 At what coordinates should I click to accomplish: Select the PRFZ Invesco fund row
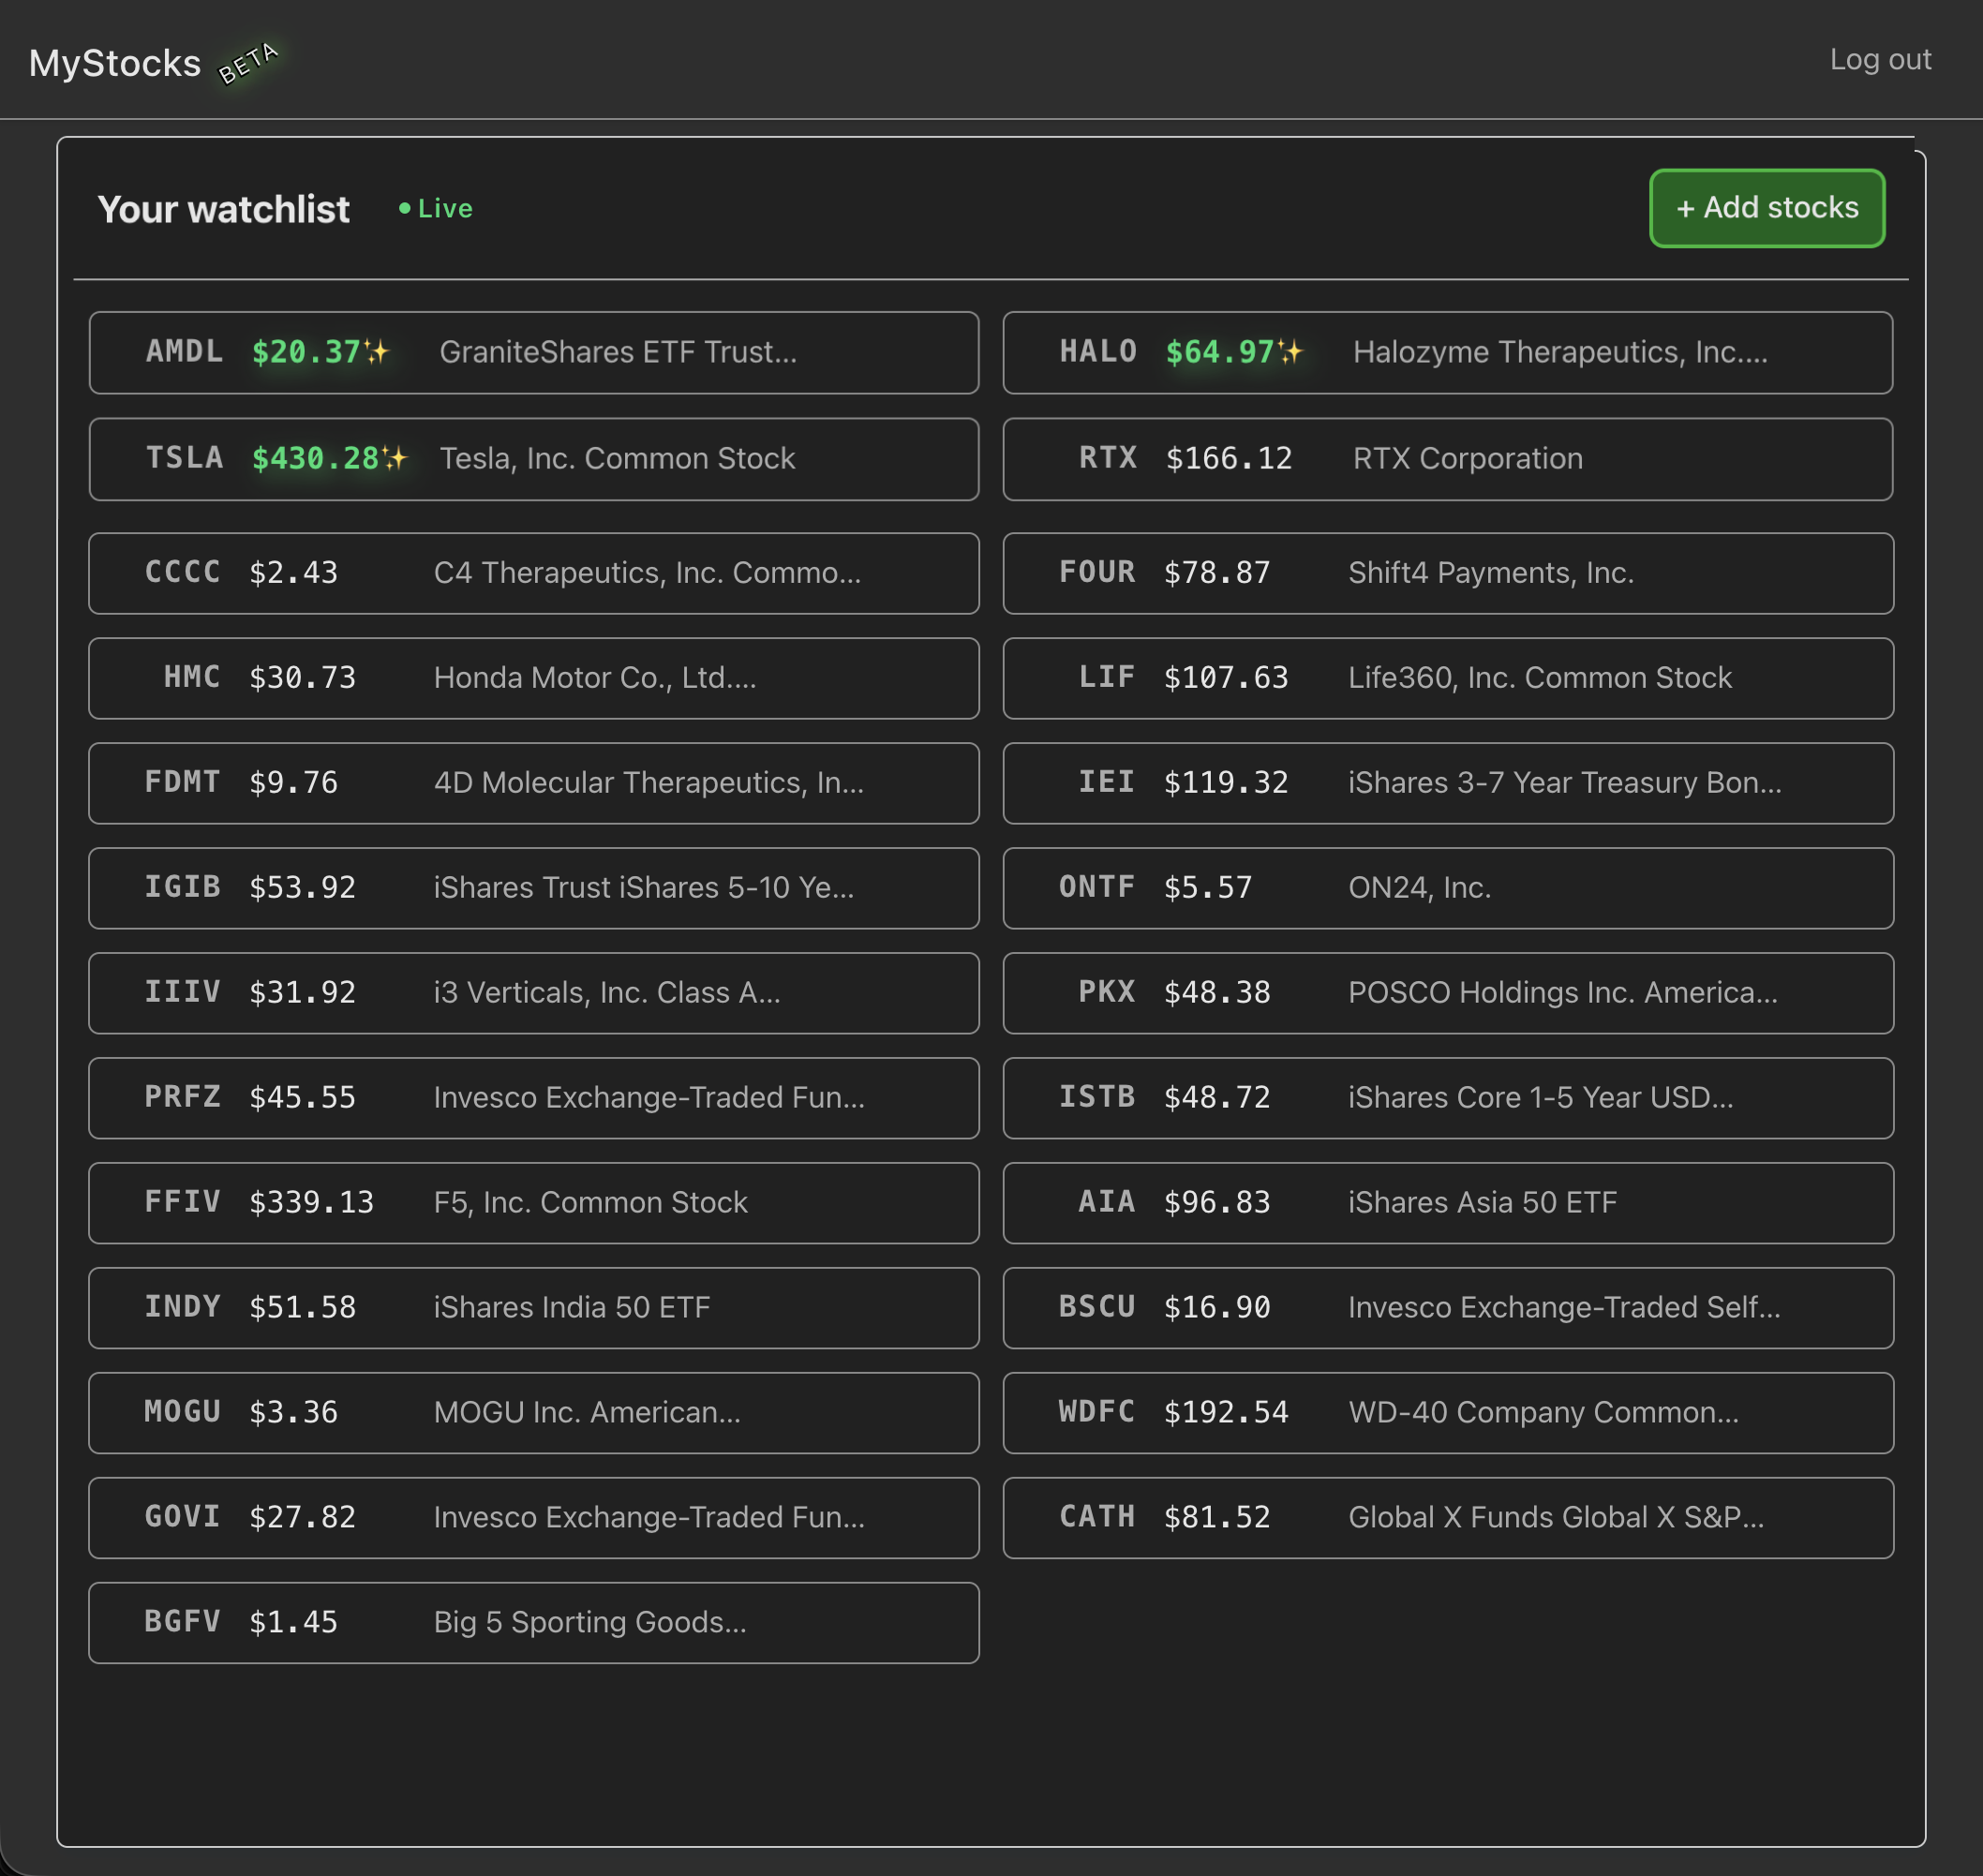pyautogui.click(x=534, y=1098)
